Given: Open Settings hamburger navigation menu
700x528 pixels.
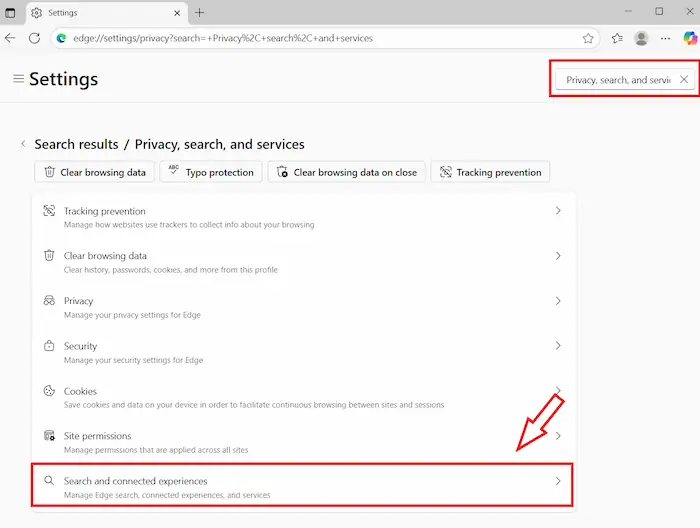Looking at the screenshot, I should pyautogui.click(x=18, y=79).
